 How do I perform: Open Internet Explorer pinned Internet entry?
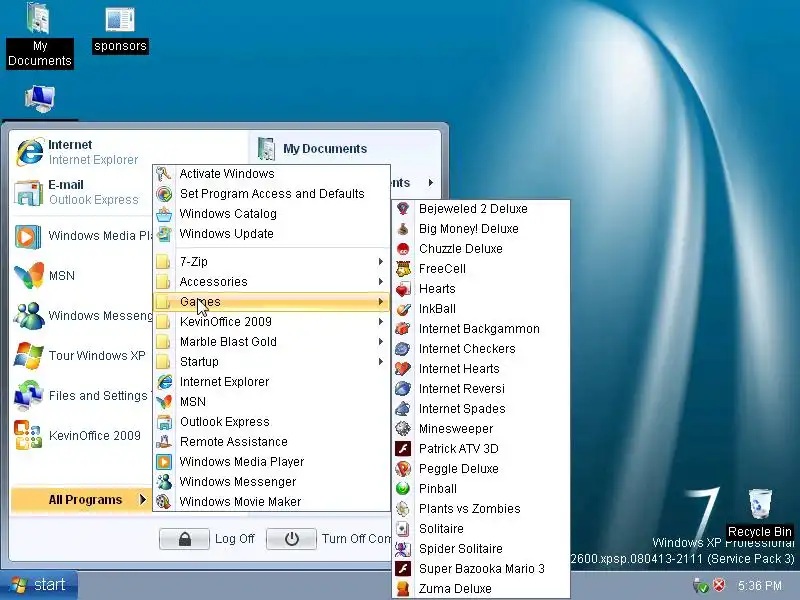point(82,152)
